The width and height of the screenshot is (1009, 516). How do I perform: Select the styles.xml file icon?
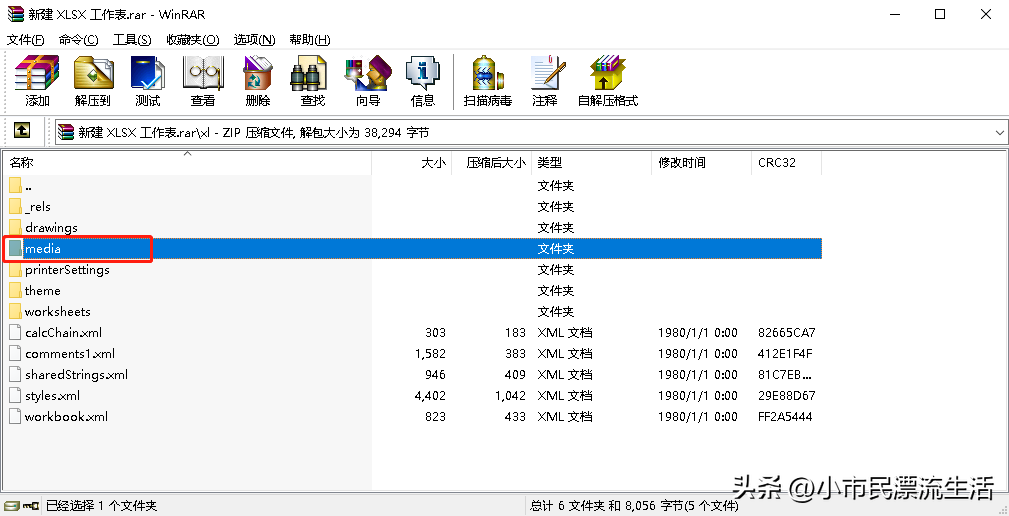[15, 396]
